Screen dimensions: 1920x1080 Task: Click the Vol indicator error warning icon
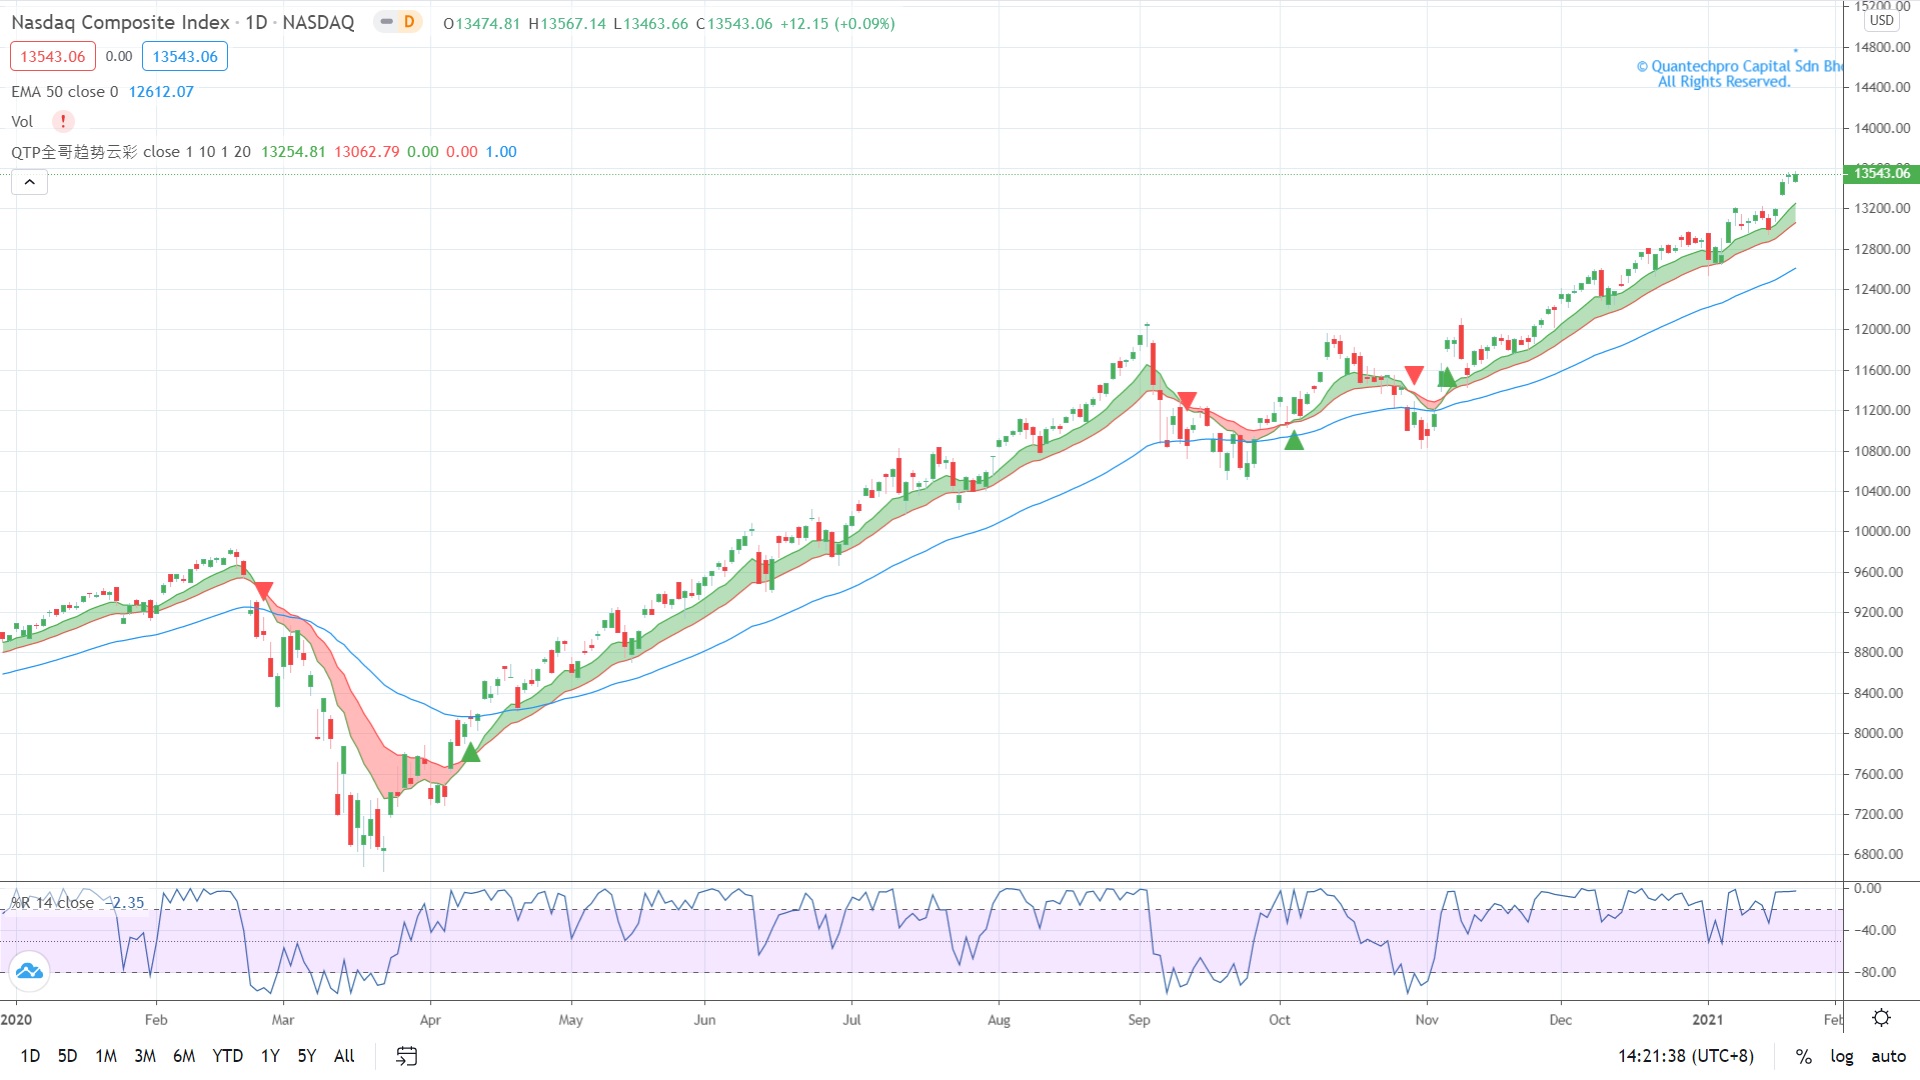[63, 121]
